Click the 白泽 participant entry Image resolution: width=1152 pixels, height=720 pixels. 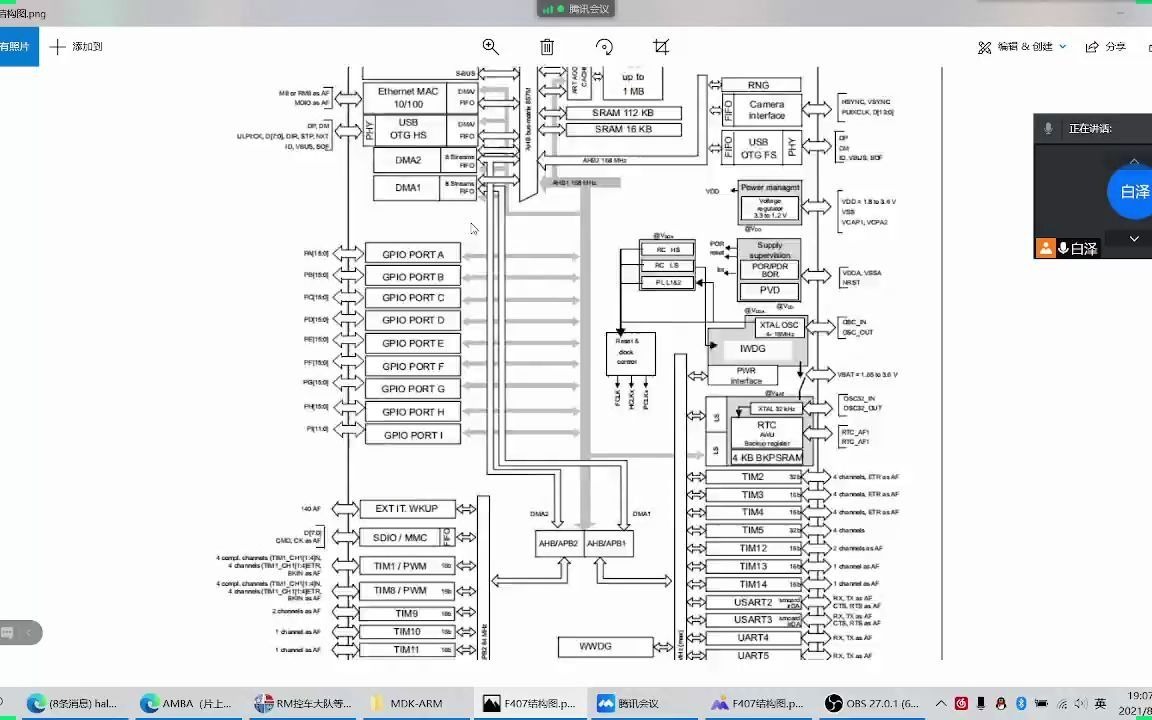click(x=1078, y=248)
